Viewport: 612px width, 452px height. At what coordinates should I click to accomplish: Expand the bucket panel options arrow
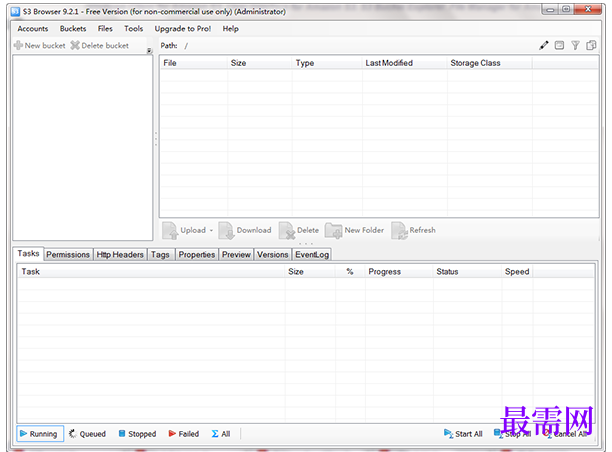149,50
